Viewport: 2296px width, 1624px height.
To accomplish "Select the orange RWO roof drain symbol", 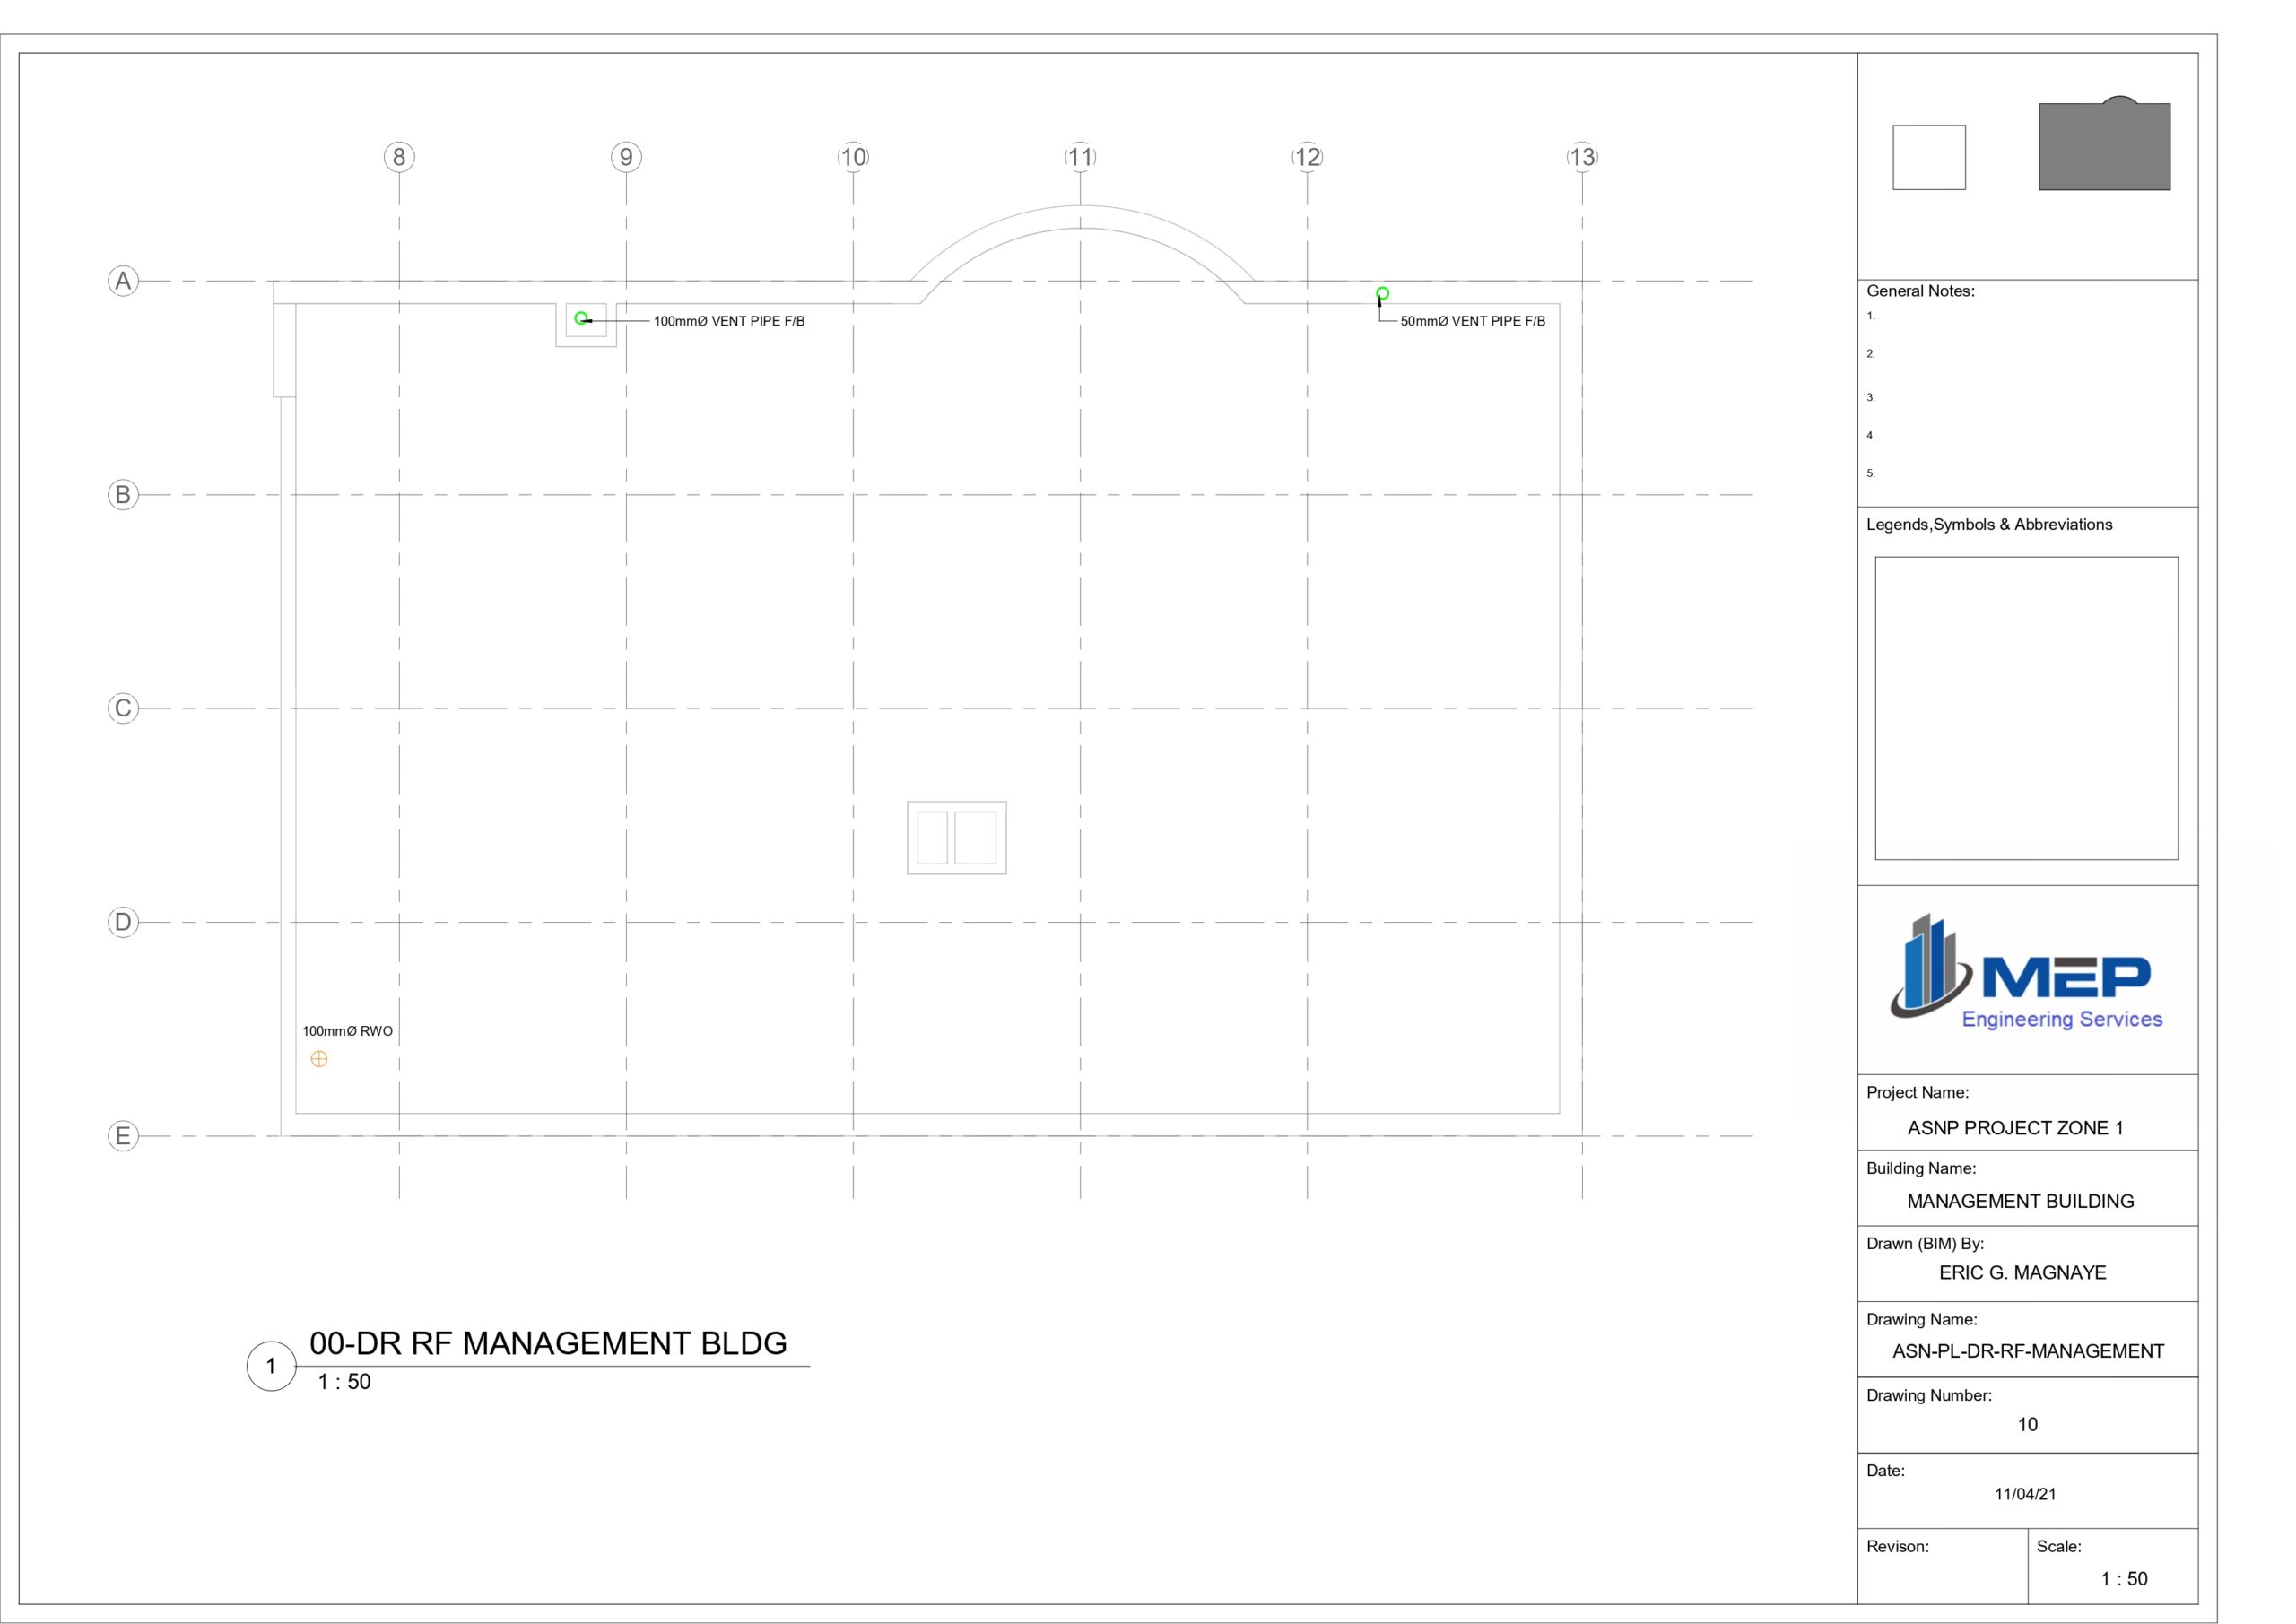I will pyautogui.click(x=319, y=1059).
